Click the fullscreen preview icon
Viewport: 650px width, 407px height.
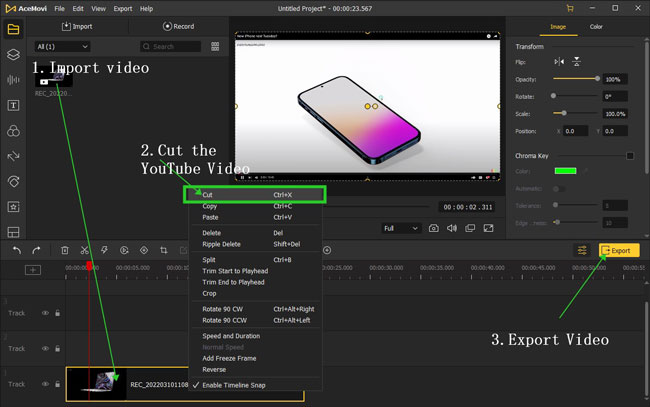click(488, 228)
